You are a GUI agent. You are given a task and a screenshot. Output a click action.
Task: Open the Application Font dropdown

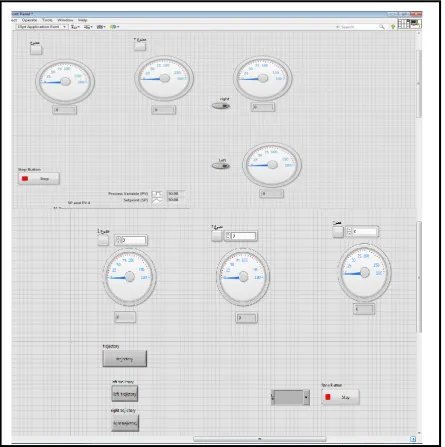tap(41, 27)
